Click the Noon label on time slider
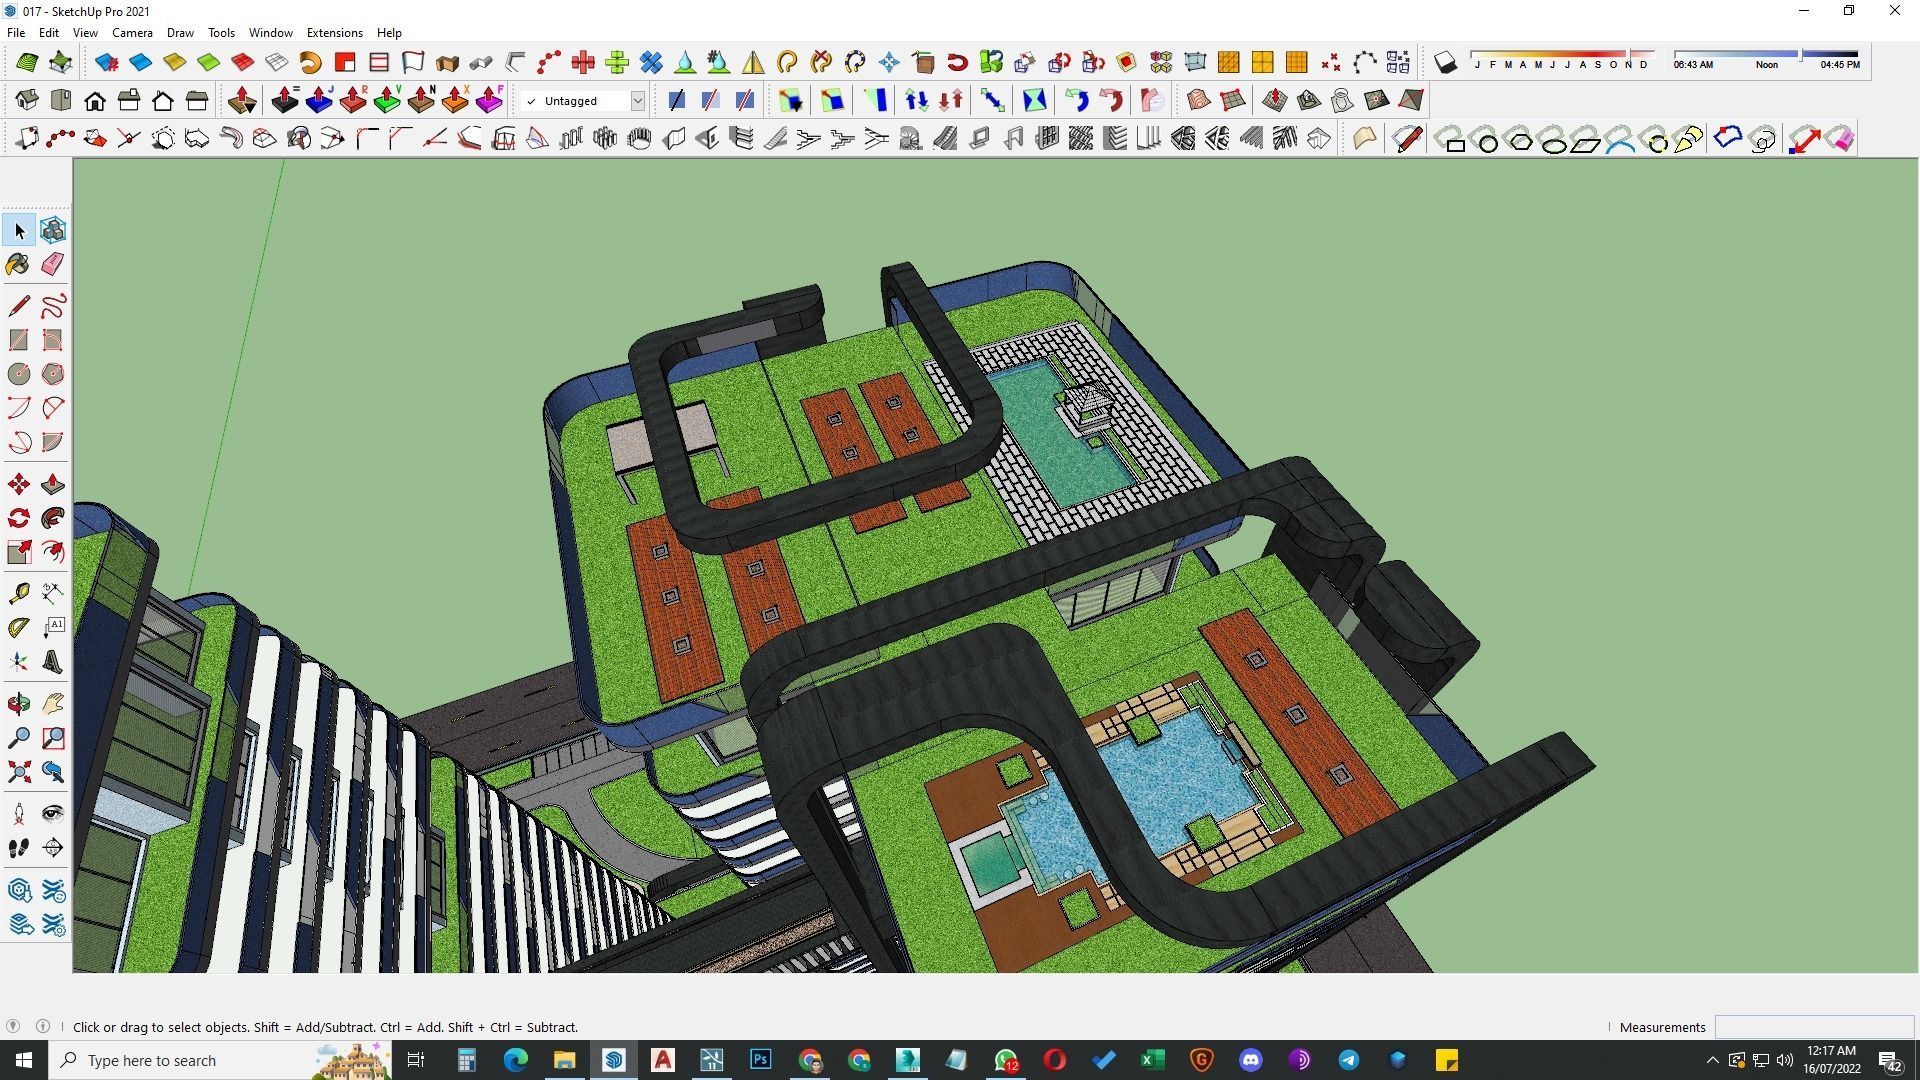 (x=1767, y=65)
